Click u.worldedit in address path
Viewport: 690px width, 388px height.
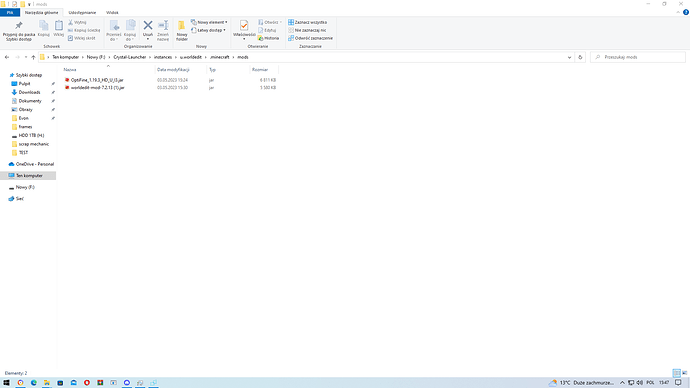tap(191, 57)
